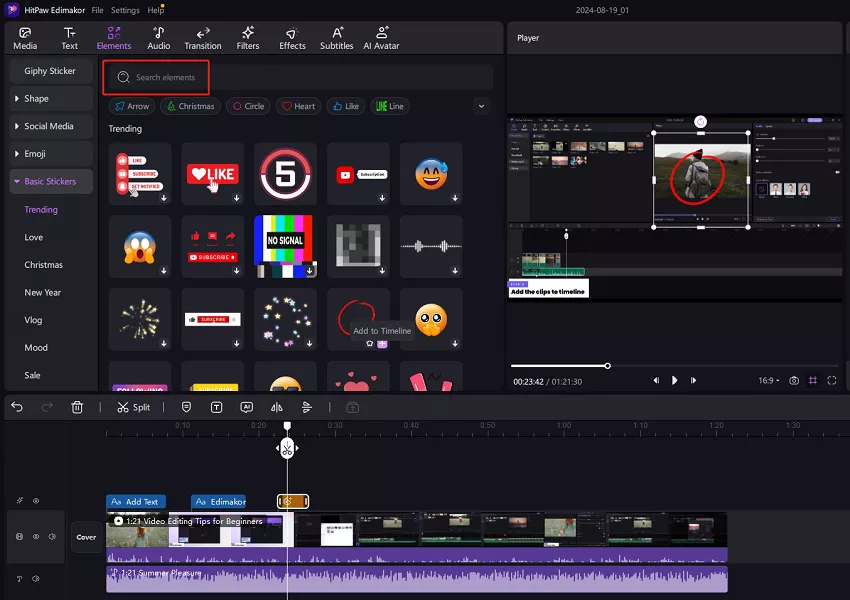This screenshot has height=600, width=850.
Task: Open the AI Avatar tool
Action: [381, 38]
